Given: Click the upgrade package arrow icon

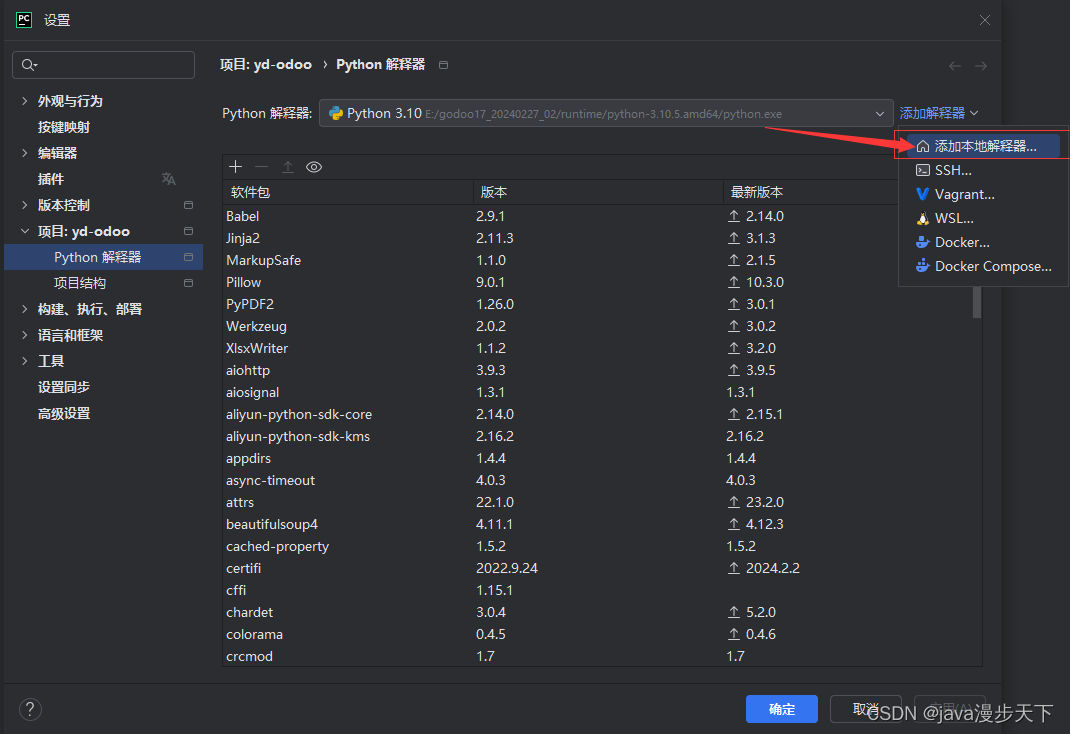Looking at the screenshot, I should coord(287,166).
